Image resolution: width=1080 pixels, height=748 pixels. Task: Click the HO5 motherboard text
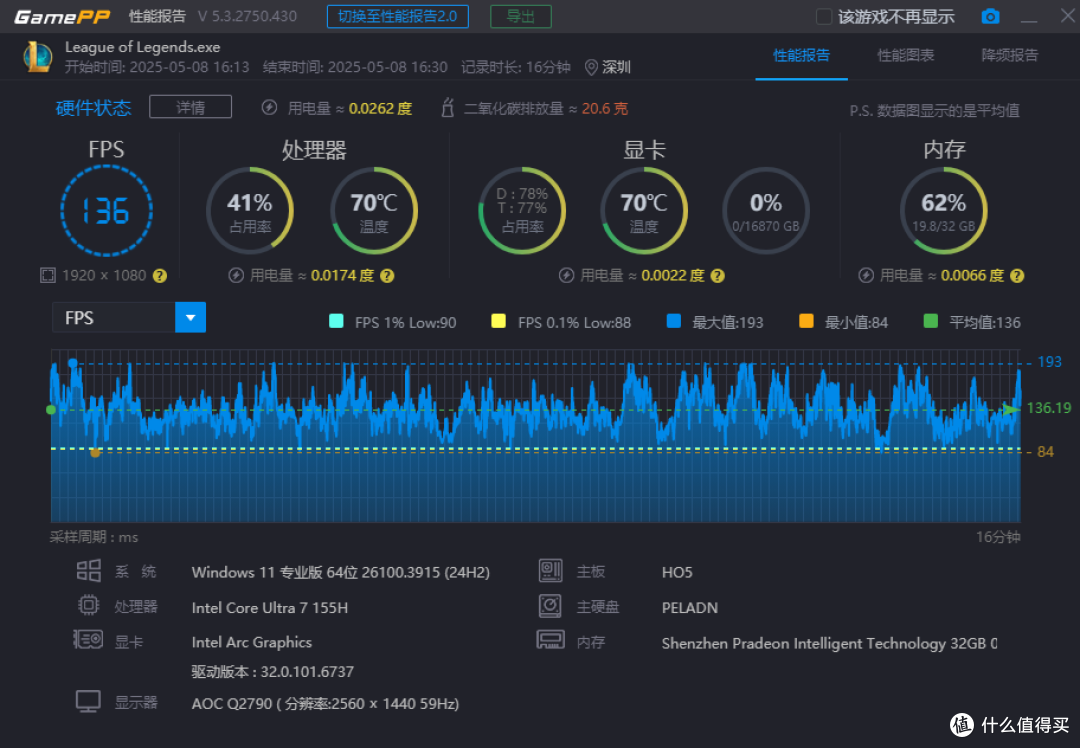click(x=677, y=572)
